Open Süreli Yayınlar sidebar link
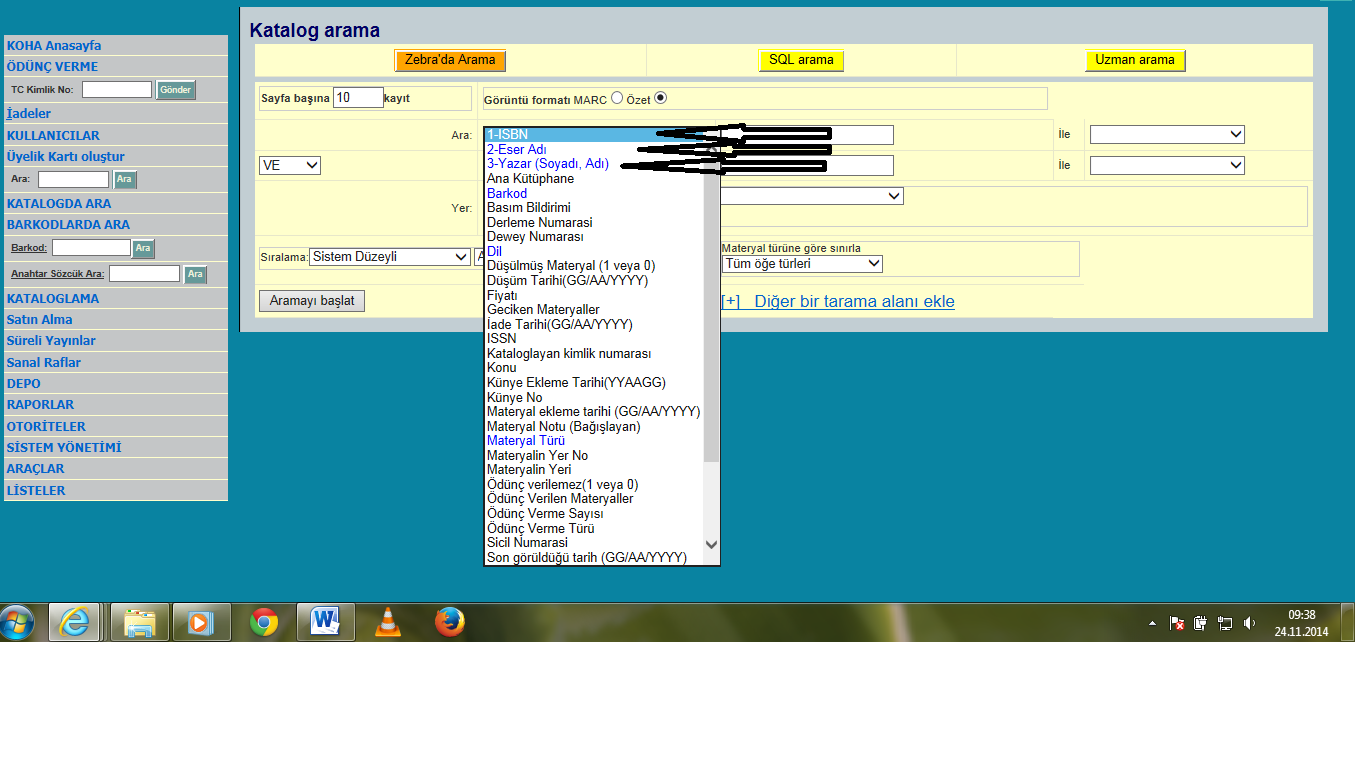This screenshot has height=768, width=1366. pyautogui.click(x=51, y=340)
